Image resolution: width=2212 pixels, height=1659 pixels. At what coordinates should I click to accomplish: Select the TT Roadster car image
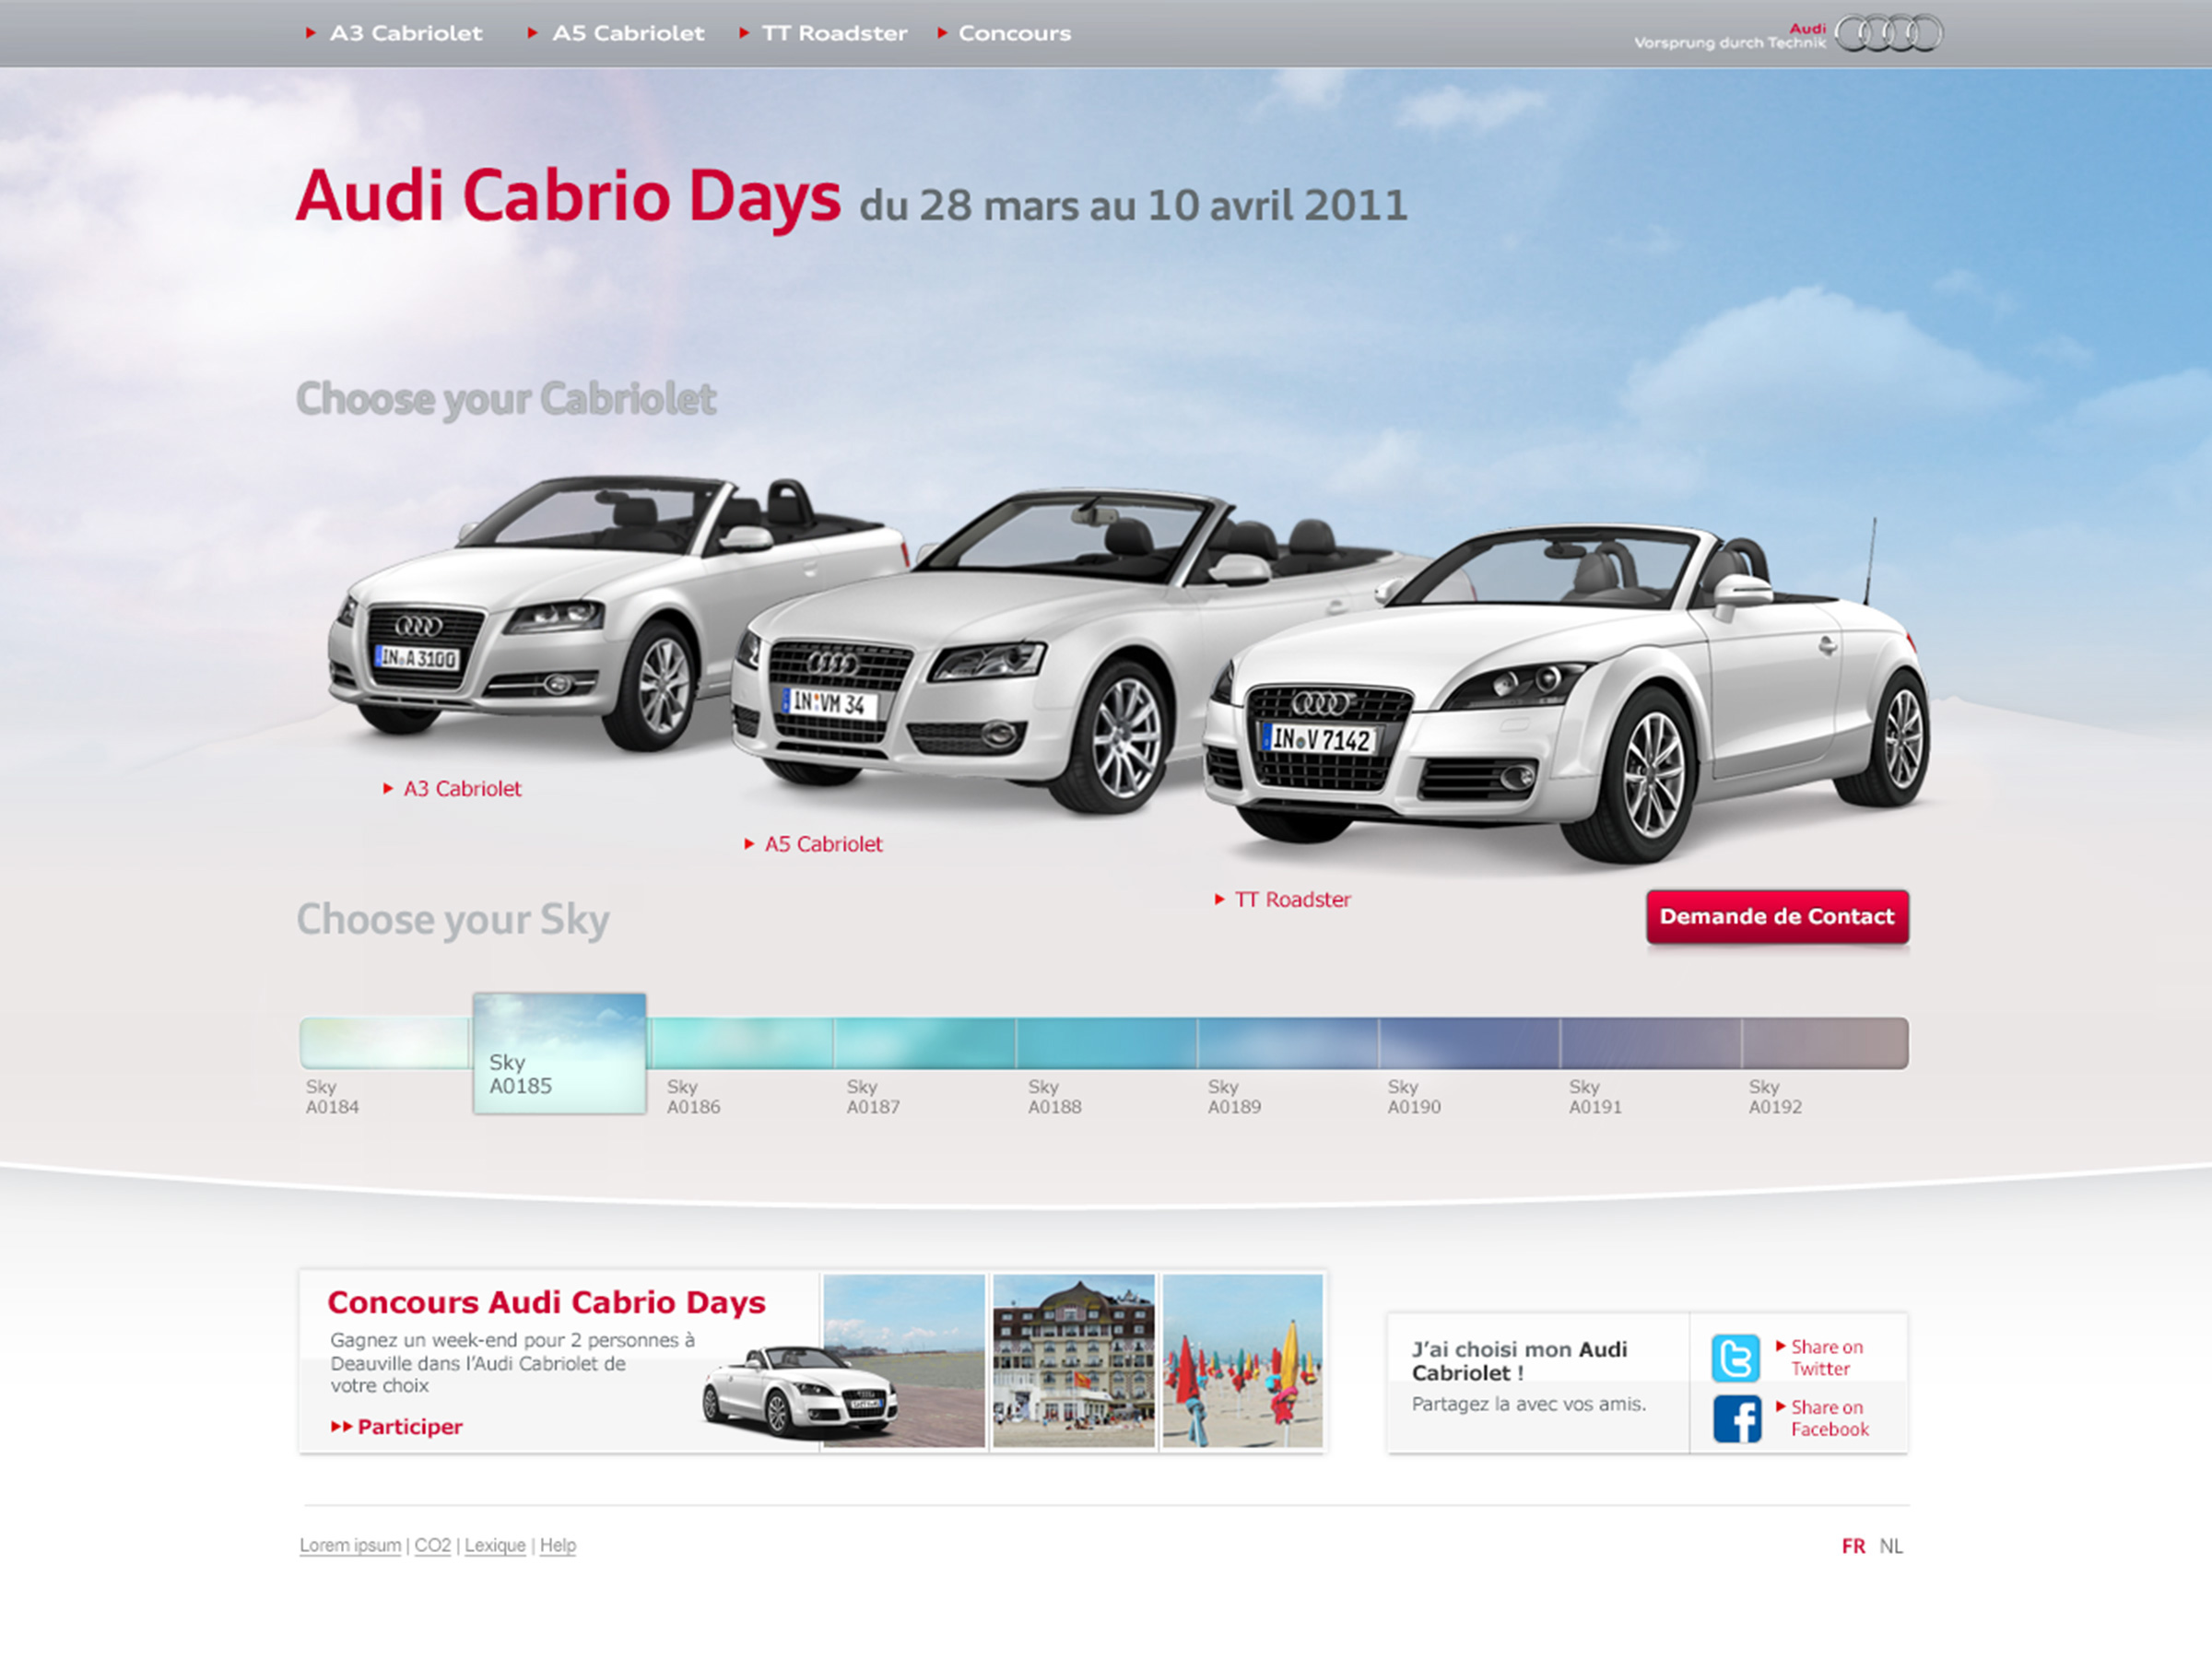point(1565,690)
